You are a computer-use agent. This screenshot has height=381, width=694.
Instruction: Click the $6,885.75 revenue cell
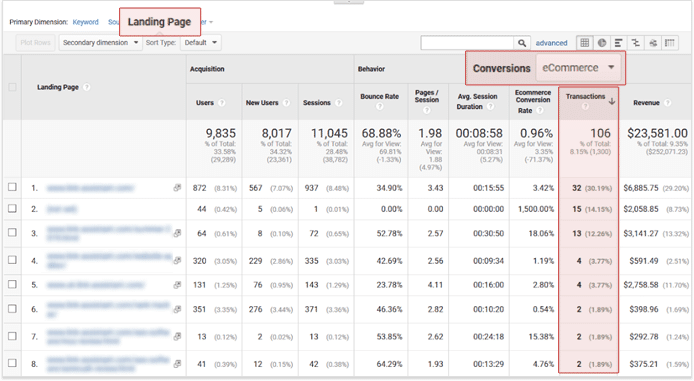pyautogui.click(x=641, y=188)
